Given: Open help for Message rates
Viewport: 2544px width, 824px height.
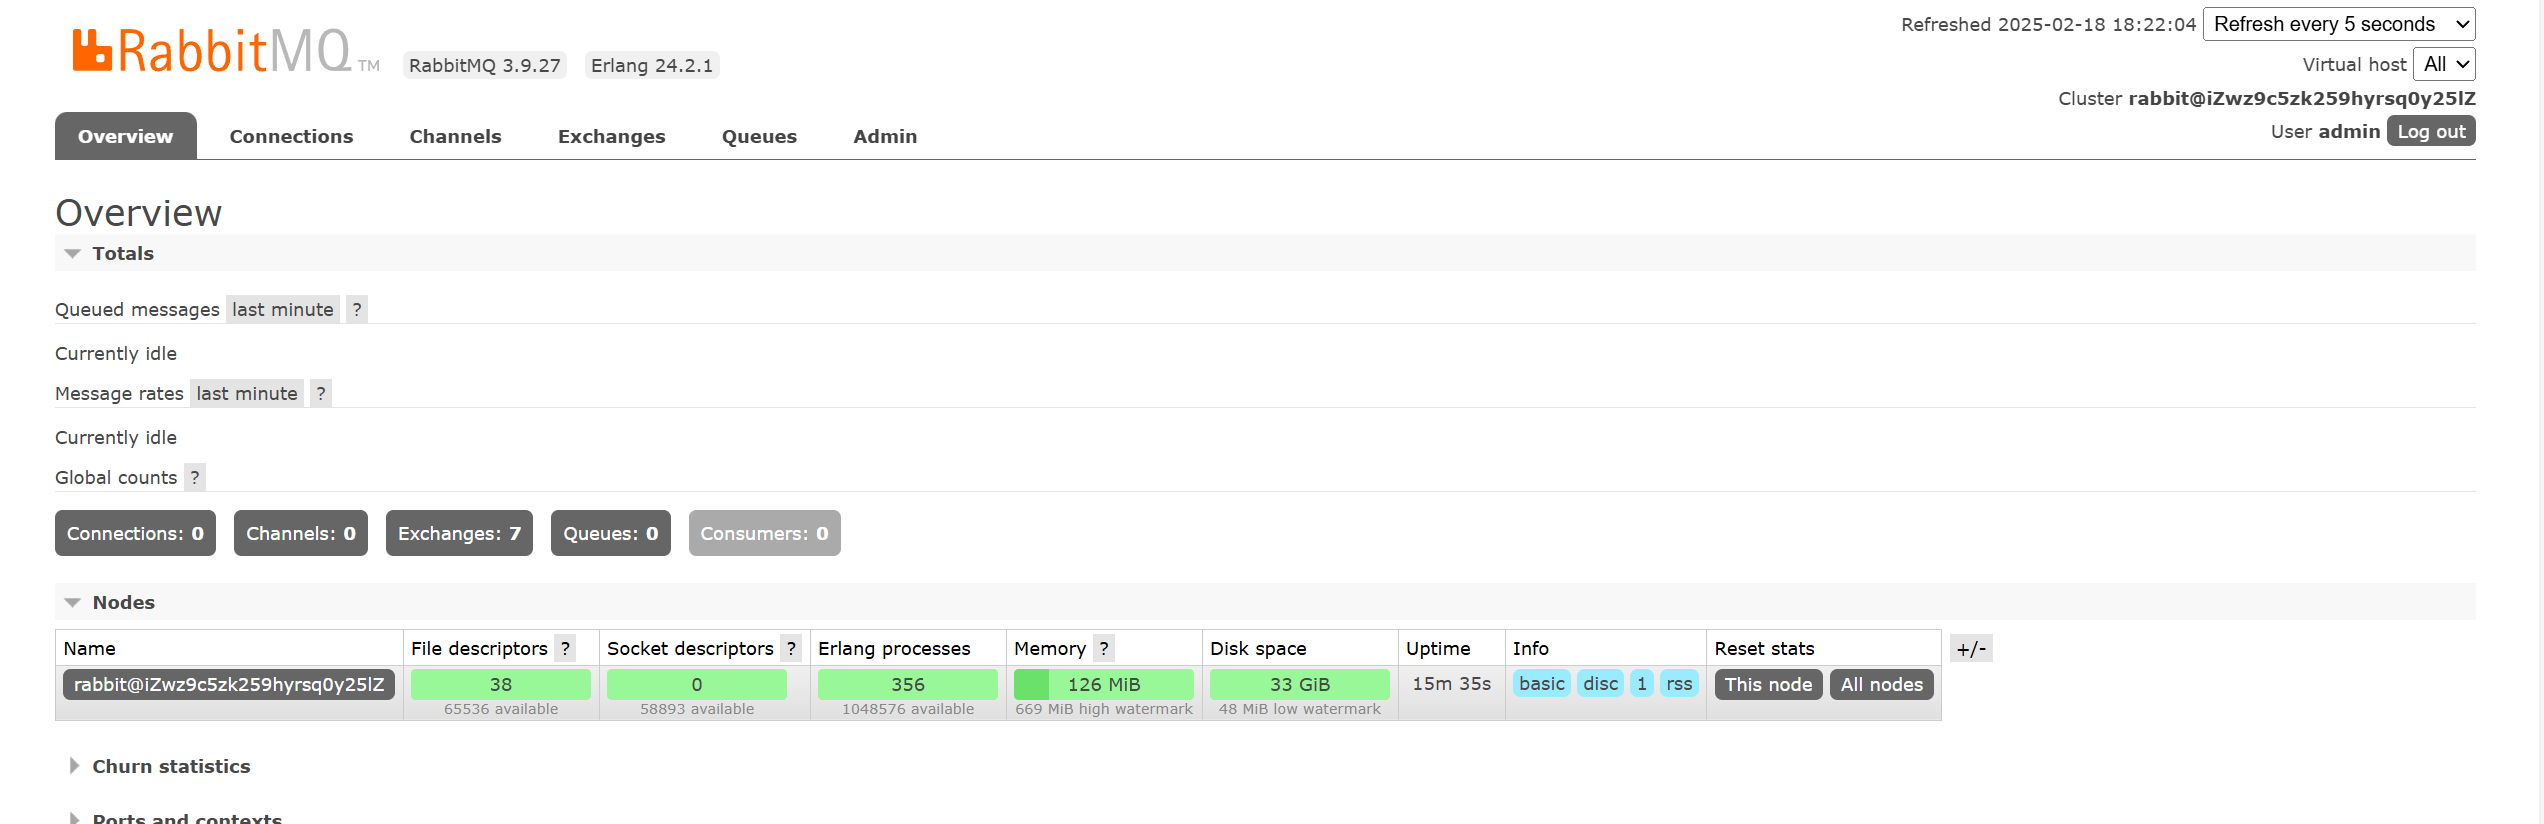Looking at the screenshot, I should [321, 393].
